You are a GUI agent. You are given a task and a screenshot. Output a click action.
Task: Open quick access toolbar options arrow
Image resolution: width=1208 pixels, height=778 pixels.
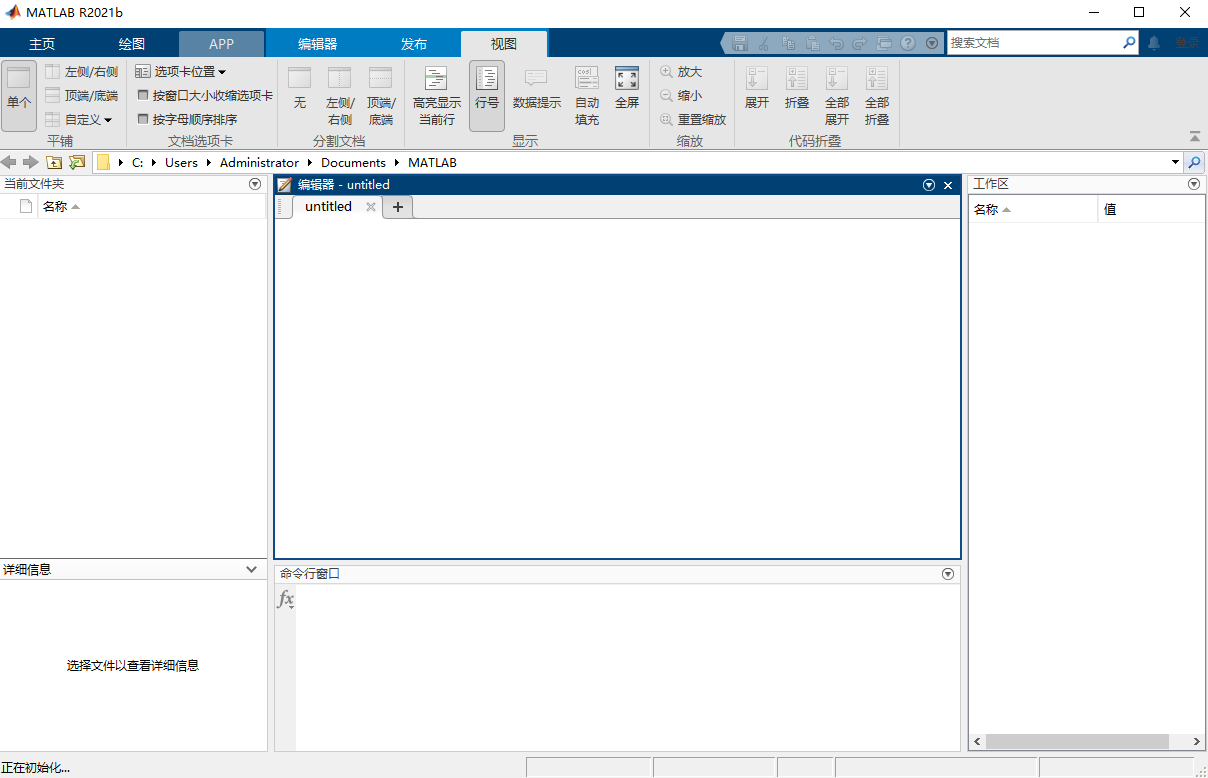point(932,43)
